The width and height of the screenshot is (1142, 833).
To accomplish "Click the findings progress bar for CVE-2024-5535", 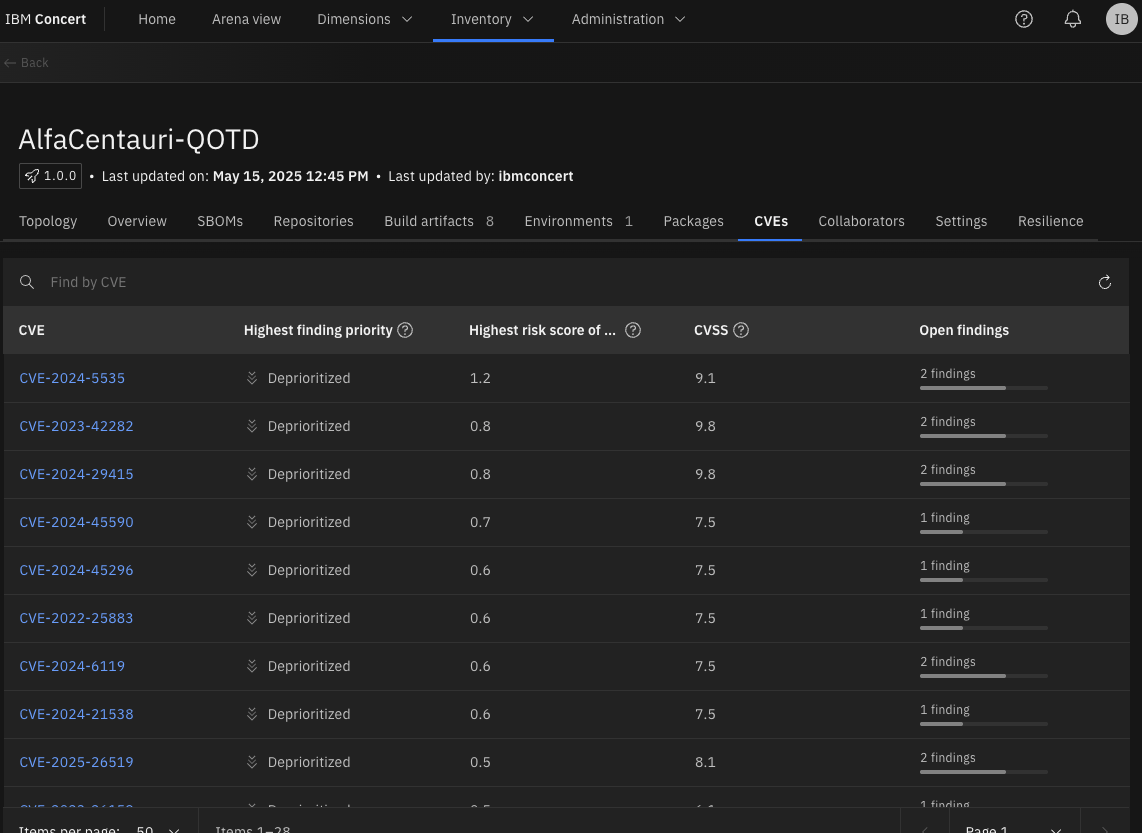I will click(x=984, y=388).
